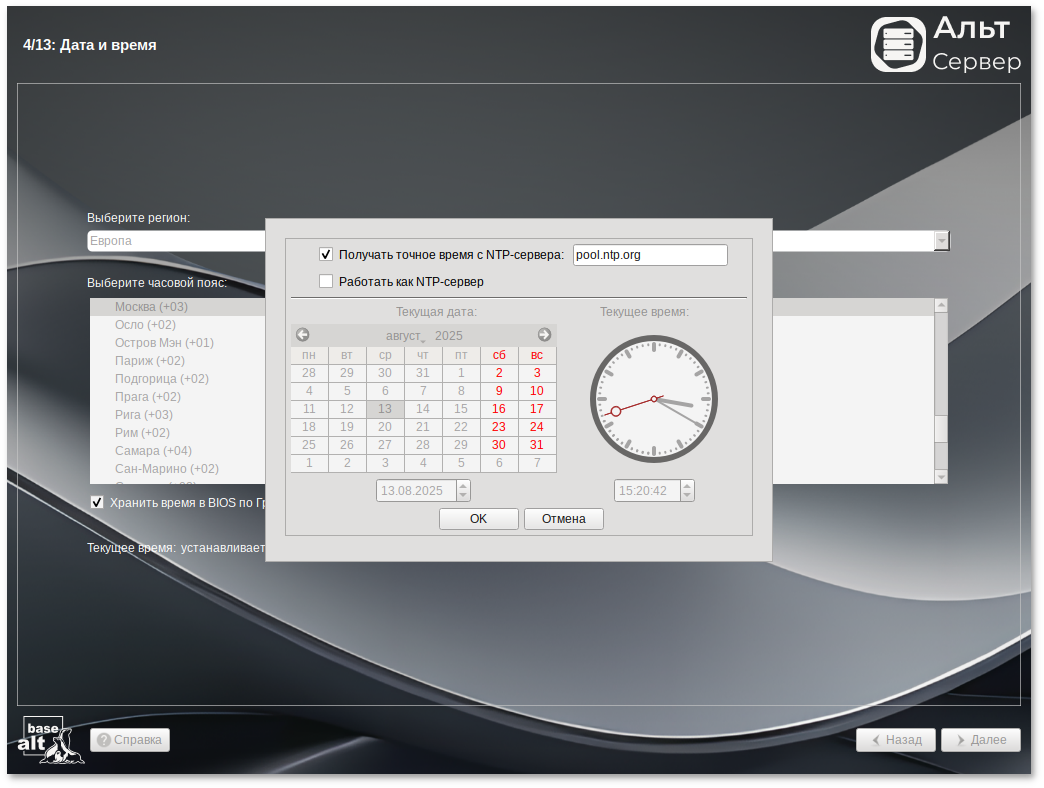Enable Работать как NTP-сервер checkbox

[x=326, y=282]
